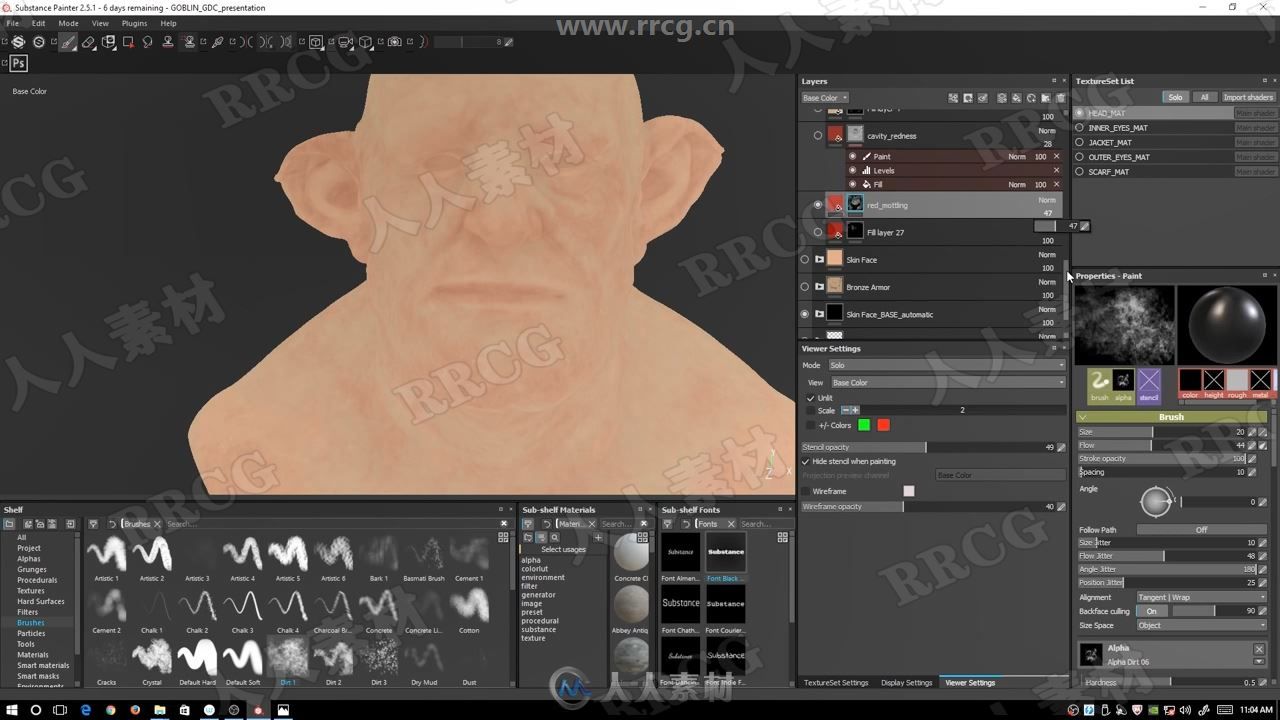Remove the Levels effect with its X

tap(1056, 170)
